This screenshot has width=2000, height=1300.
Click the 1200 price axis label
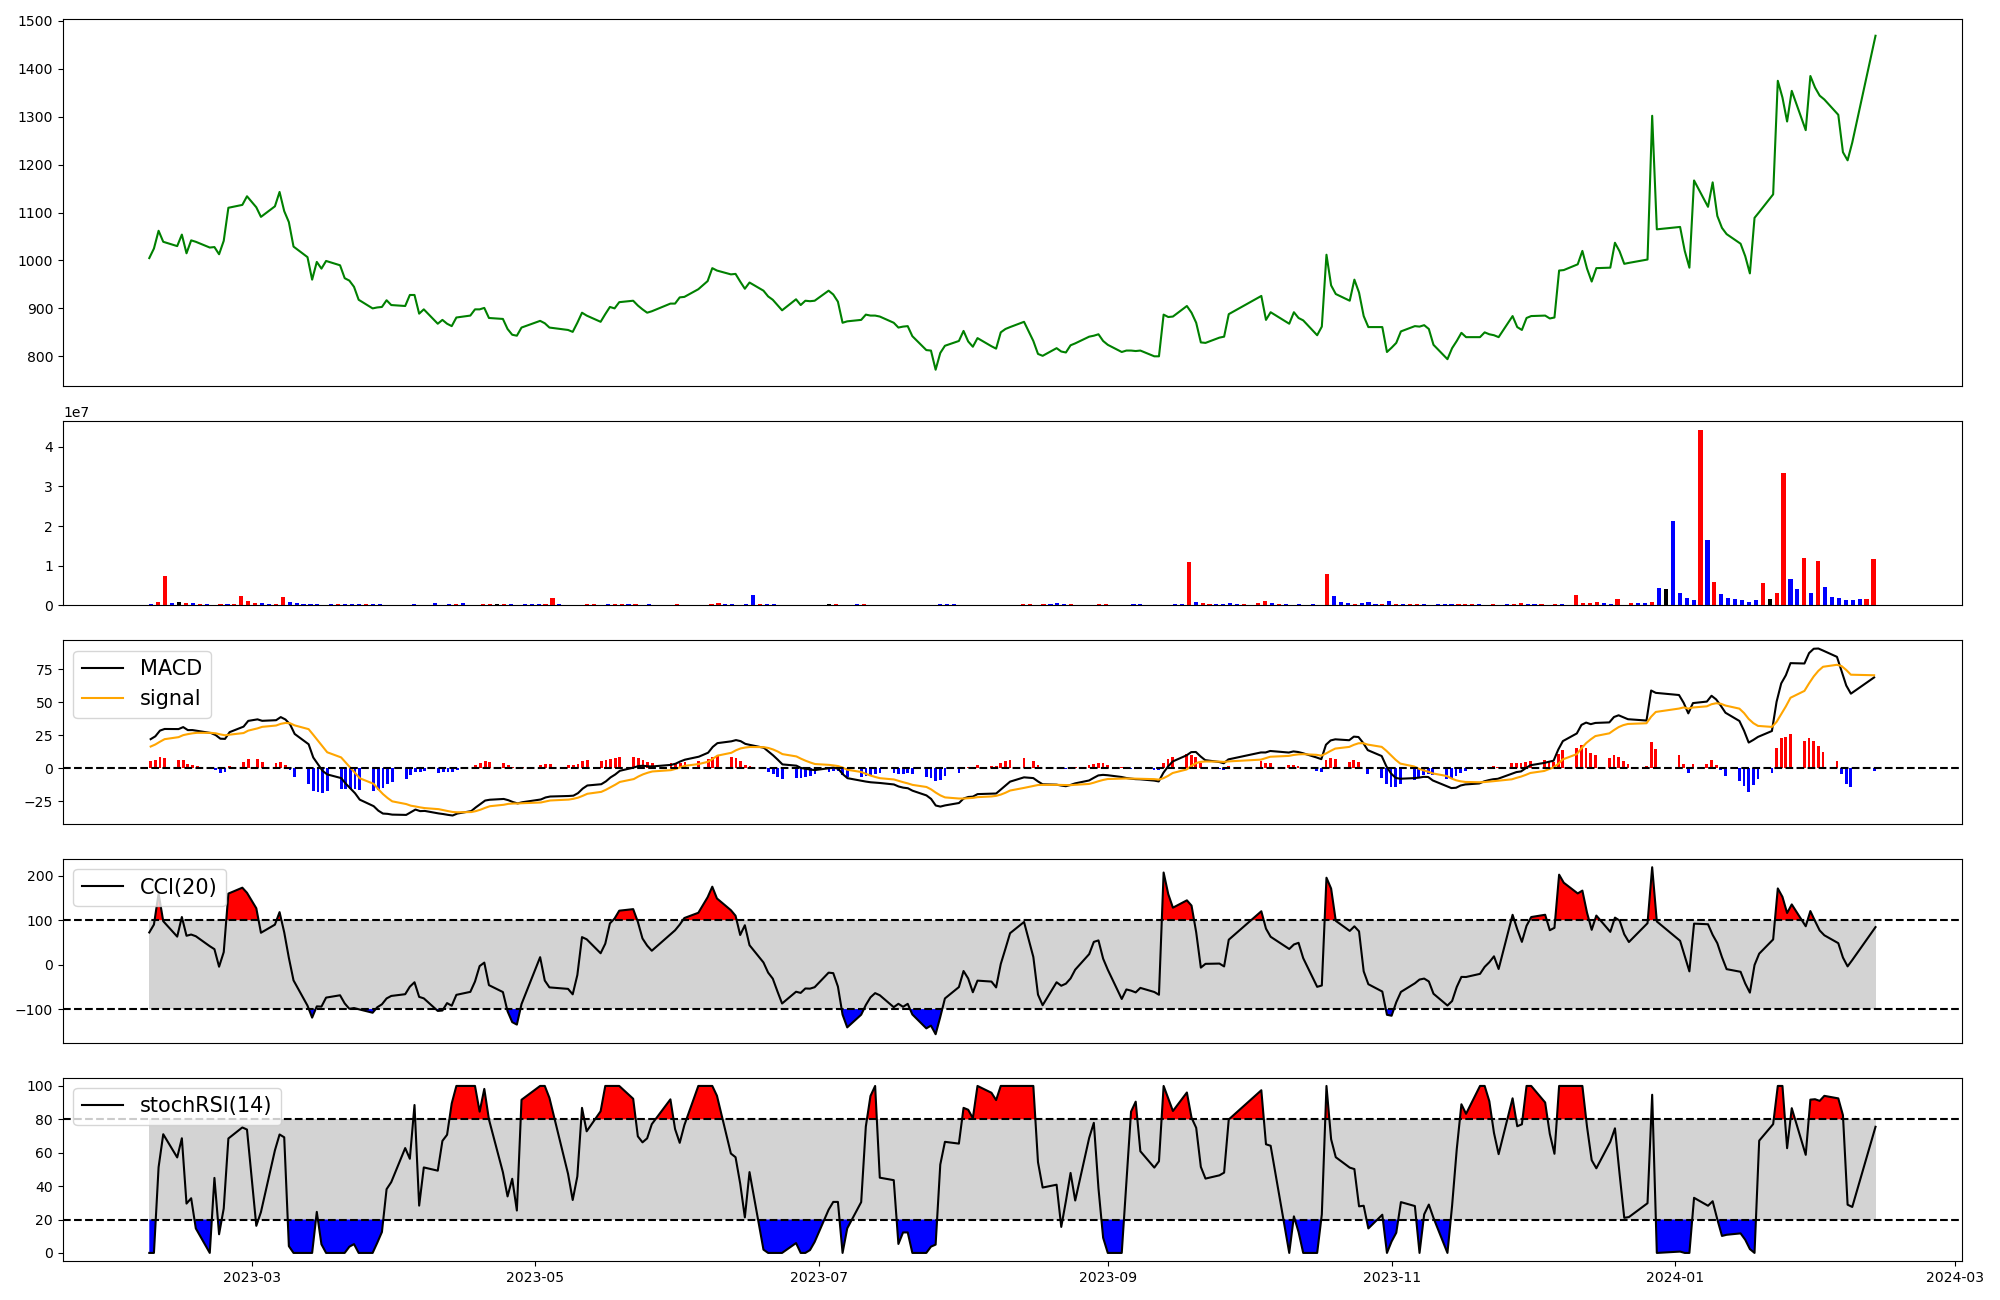(35, 165)
